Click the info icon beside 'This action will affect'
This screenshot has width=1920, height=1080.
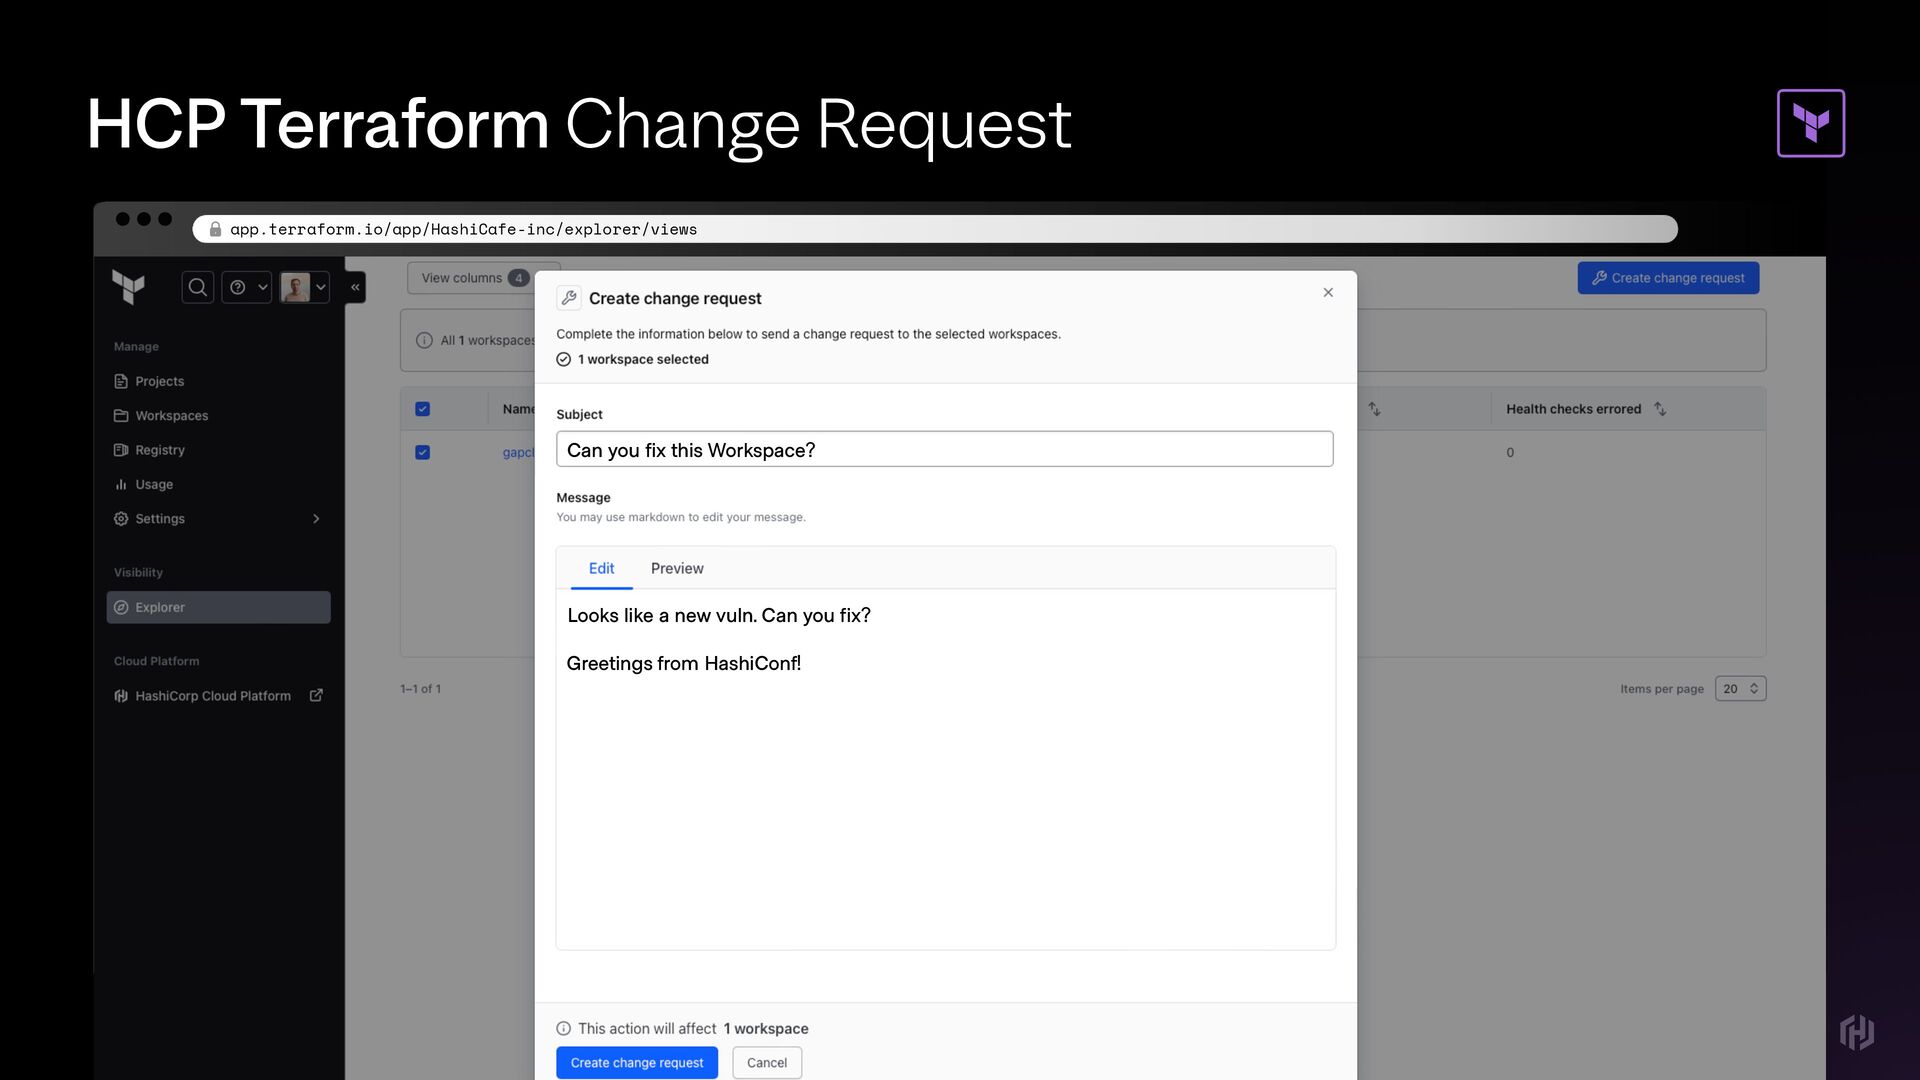point(564,1029)
